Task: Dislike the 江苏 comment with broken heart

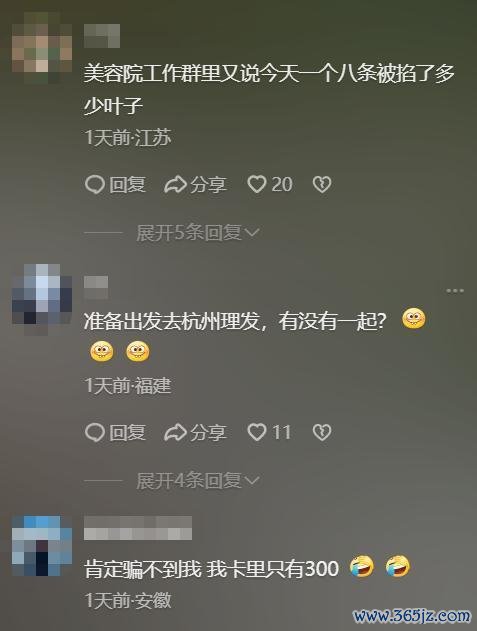Action: coord(322,185)
